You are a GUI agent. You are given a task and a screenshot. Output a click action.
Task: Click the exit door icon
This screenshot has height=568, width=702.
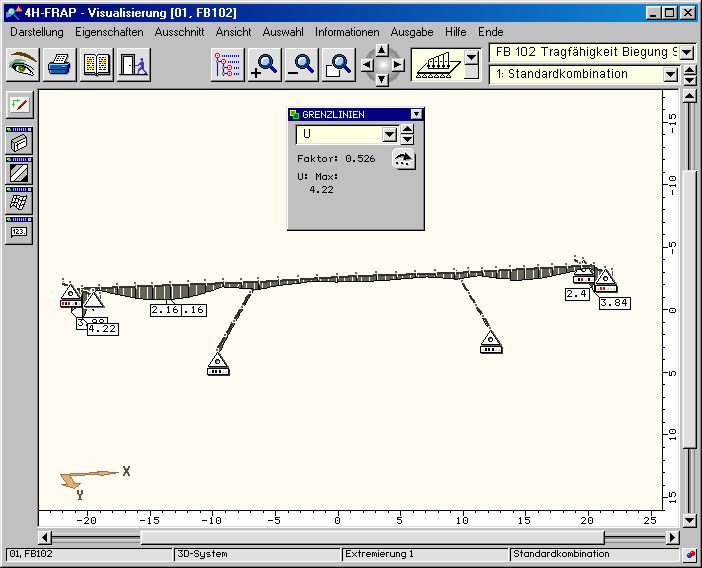point(132,65)
